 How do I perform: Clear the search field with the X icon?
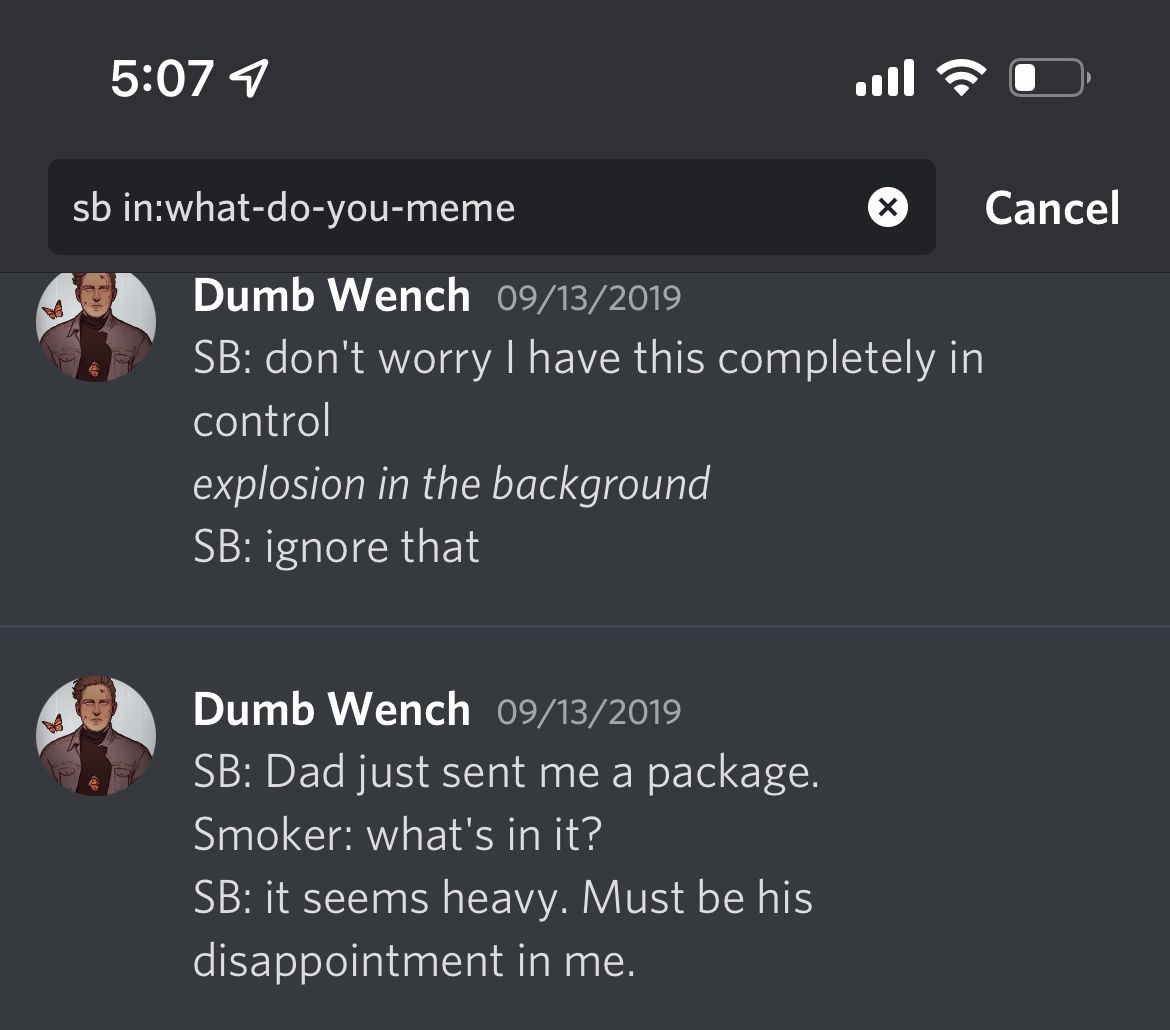[887, 208]
